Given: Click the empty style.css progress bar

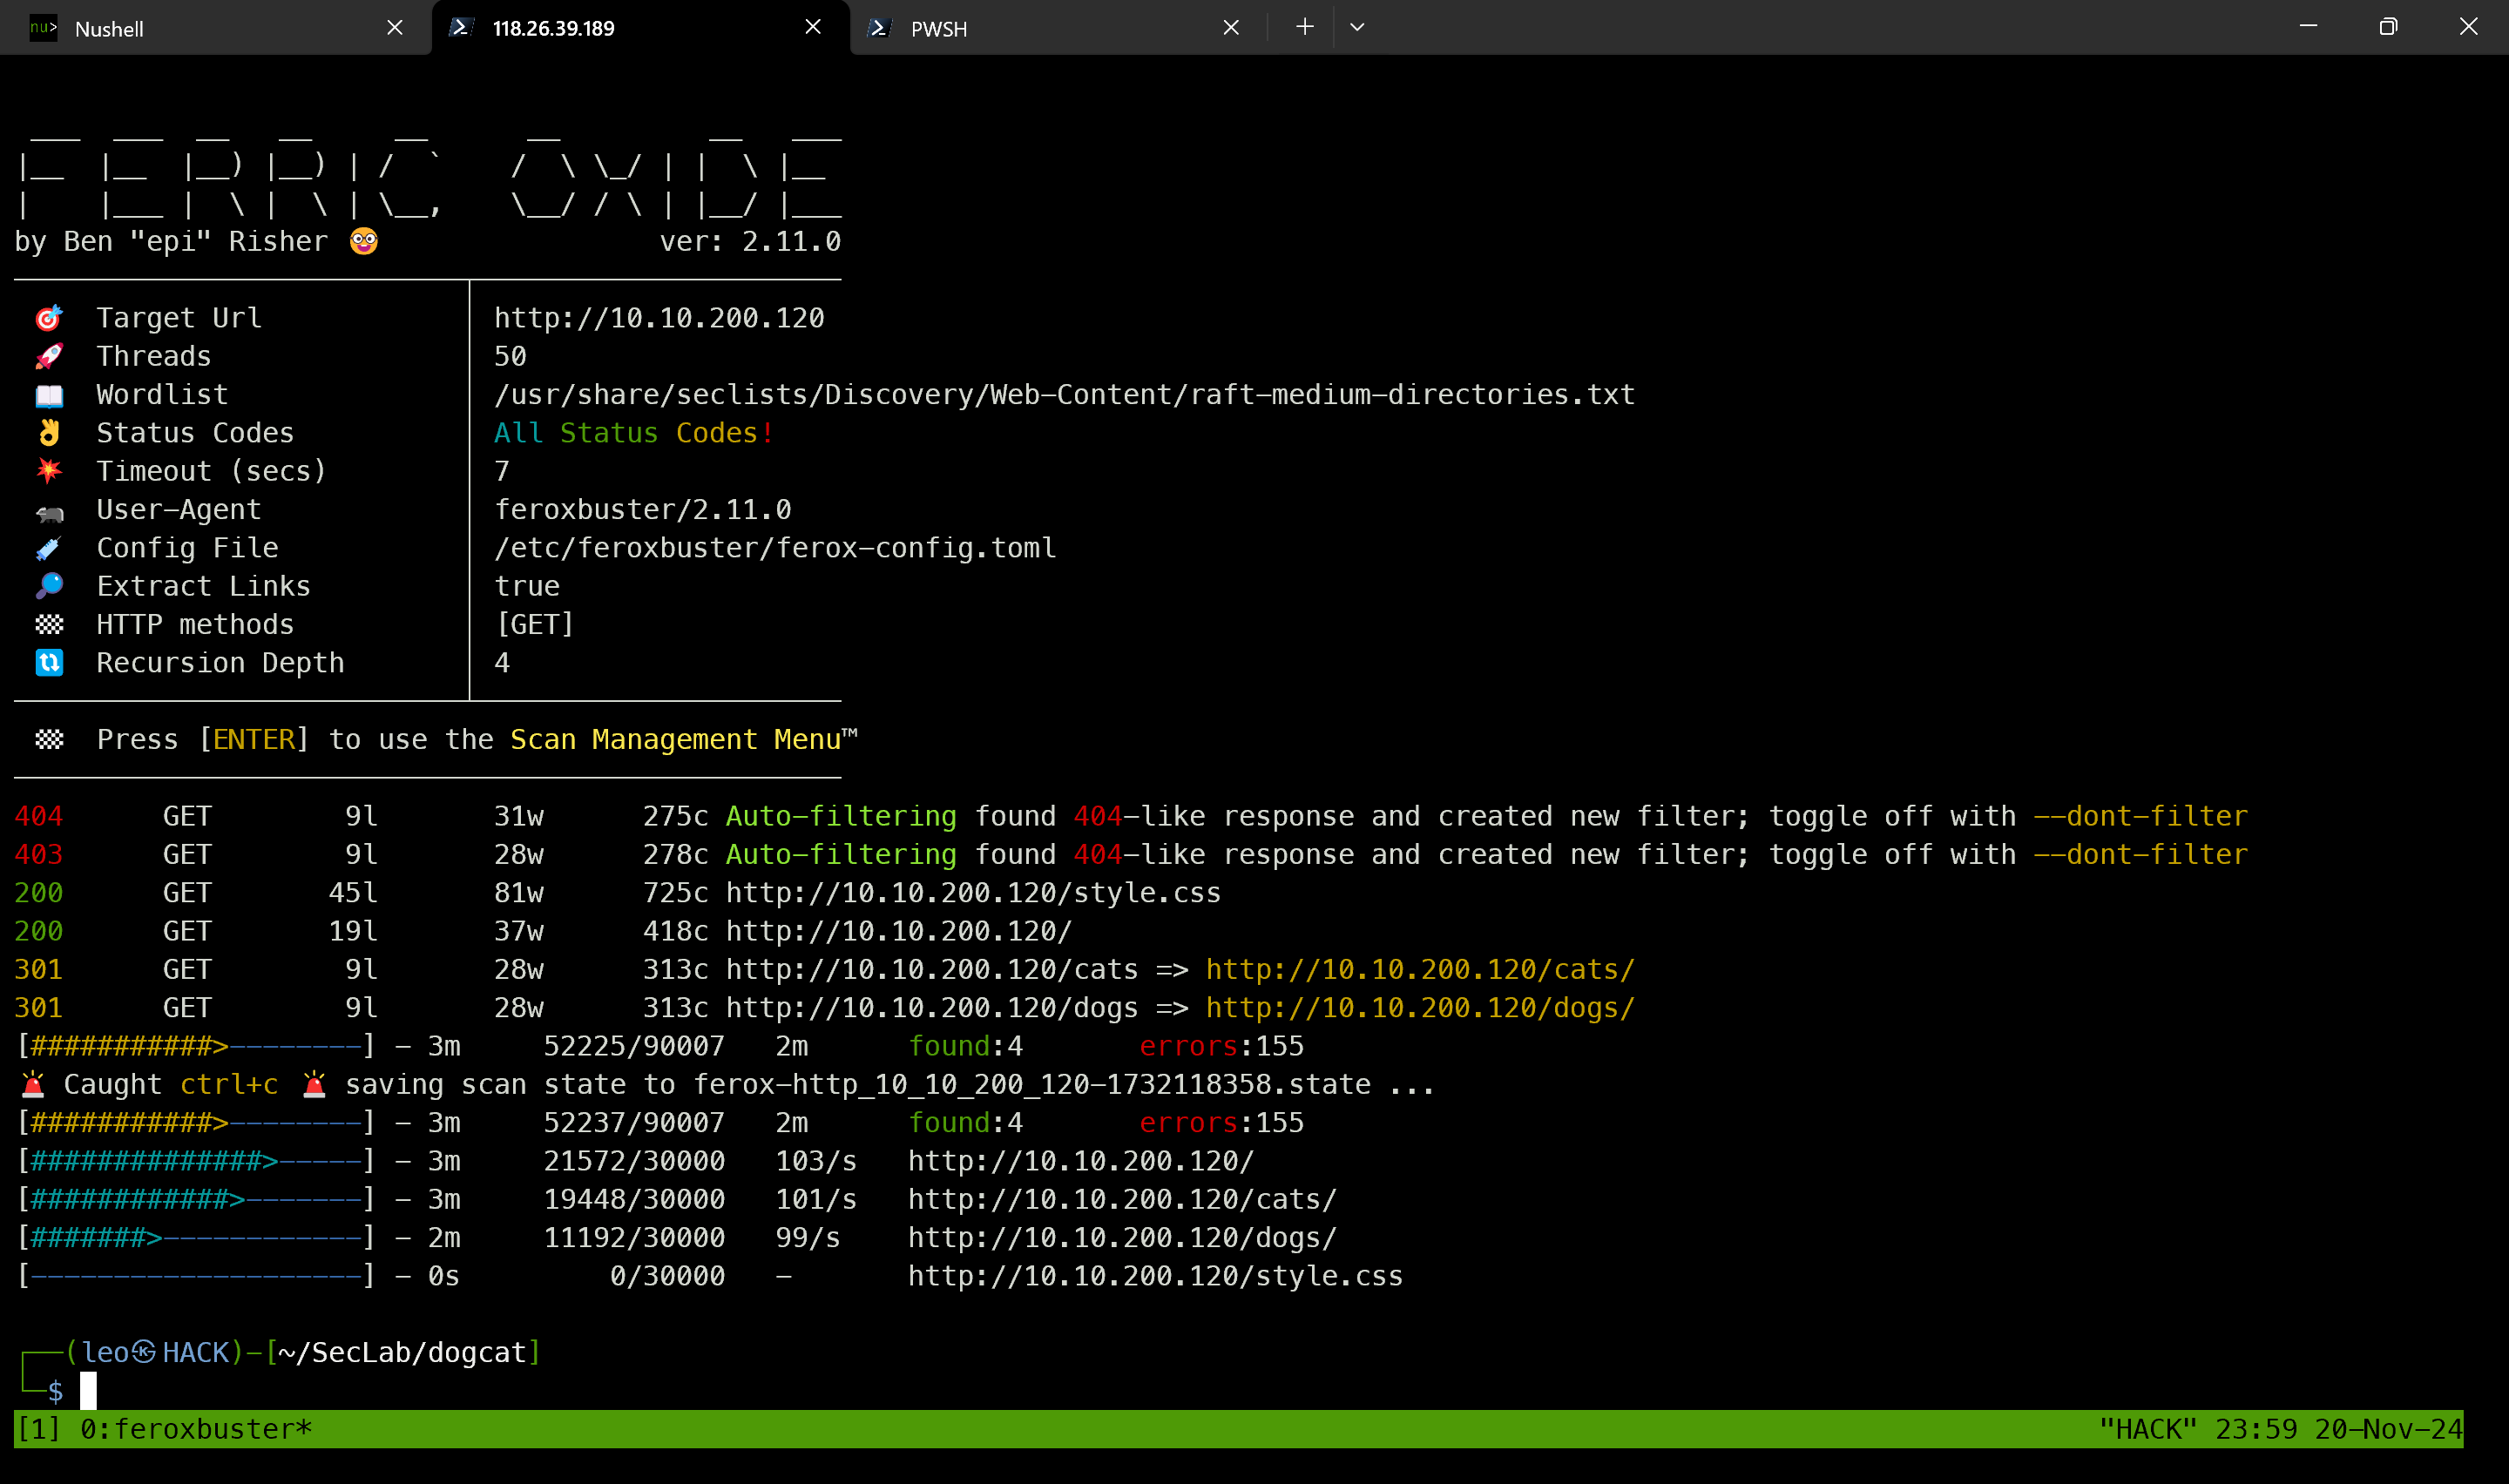Looking at the screenshot, I should click(x=196, y=1276).
